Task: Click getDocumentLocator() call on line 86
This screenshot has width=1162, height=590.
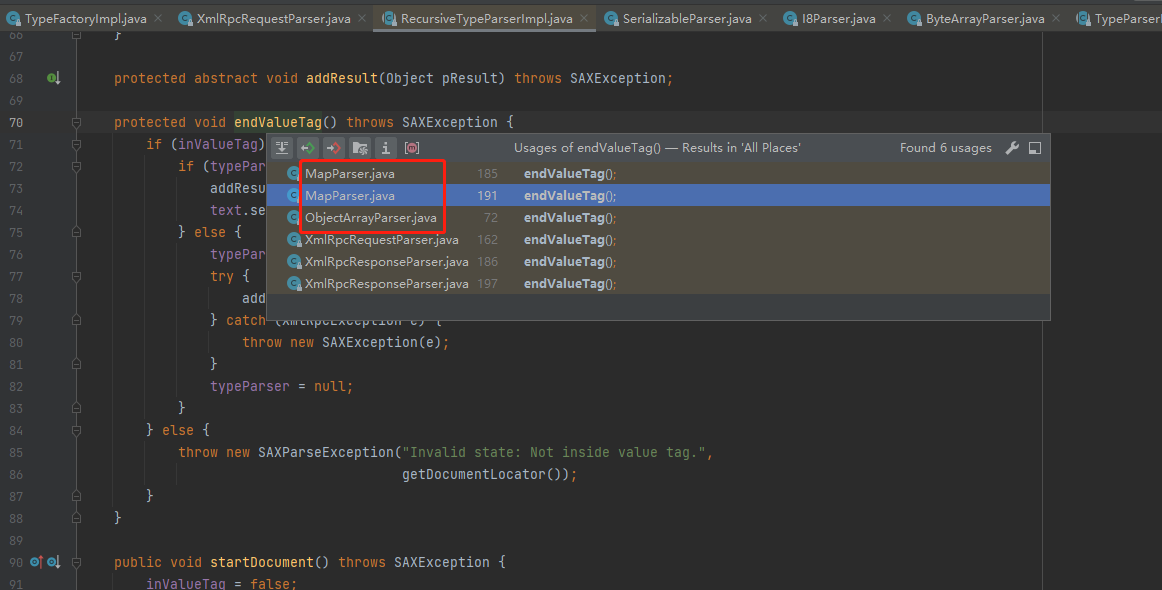Action: tap(485, 474)
